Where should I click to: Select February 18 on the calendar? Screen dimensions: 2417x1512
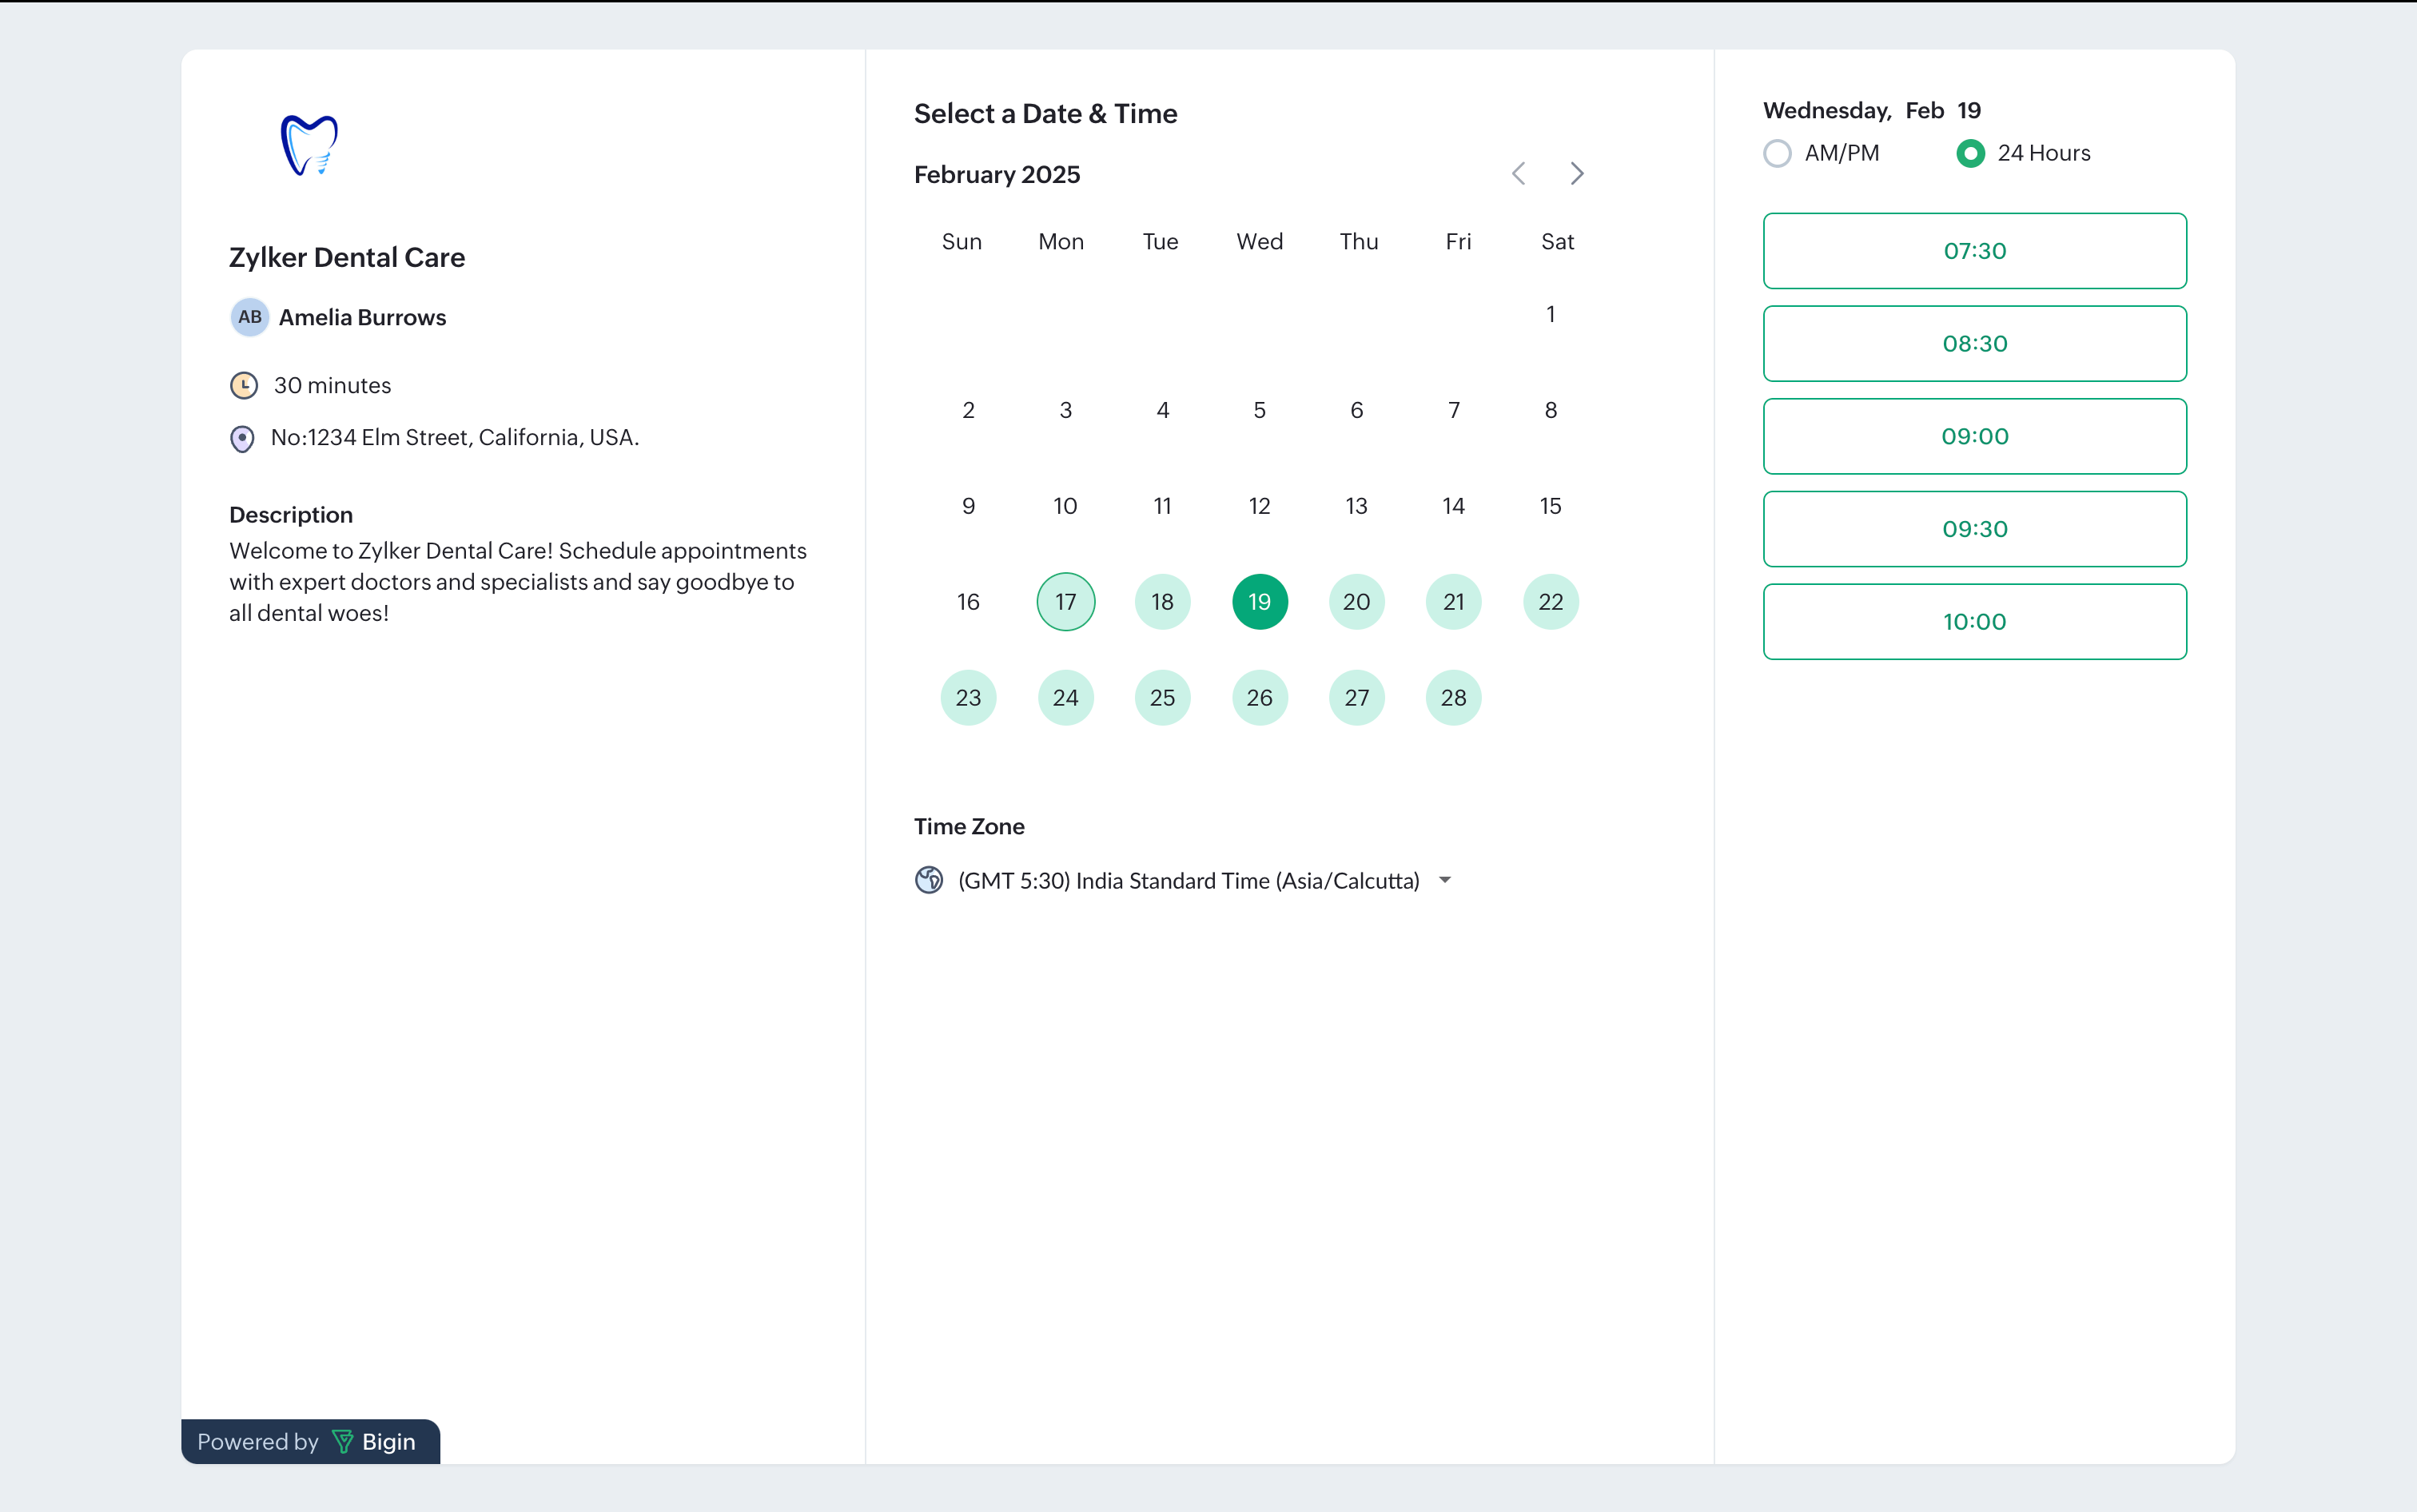pos(1162,601)
